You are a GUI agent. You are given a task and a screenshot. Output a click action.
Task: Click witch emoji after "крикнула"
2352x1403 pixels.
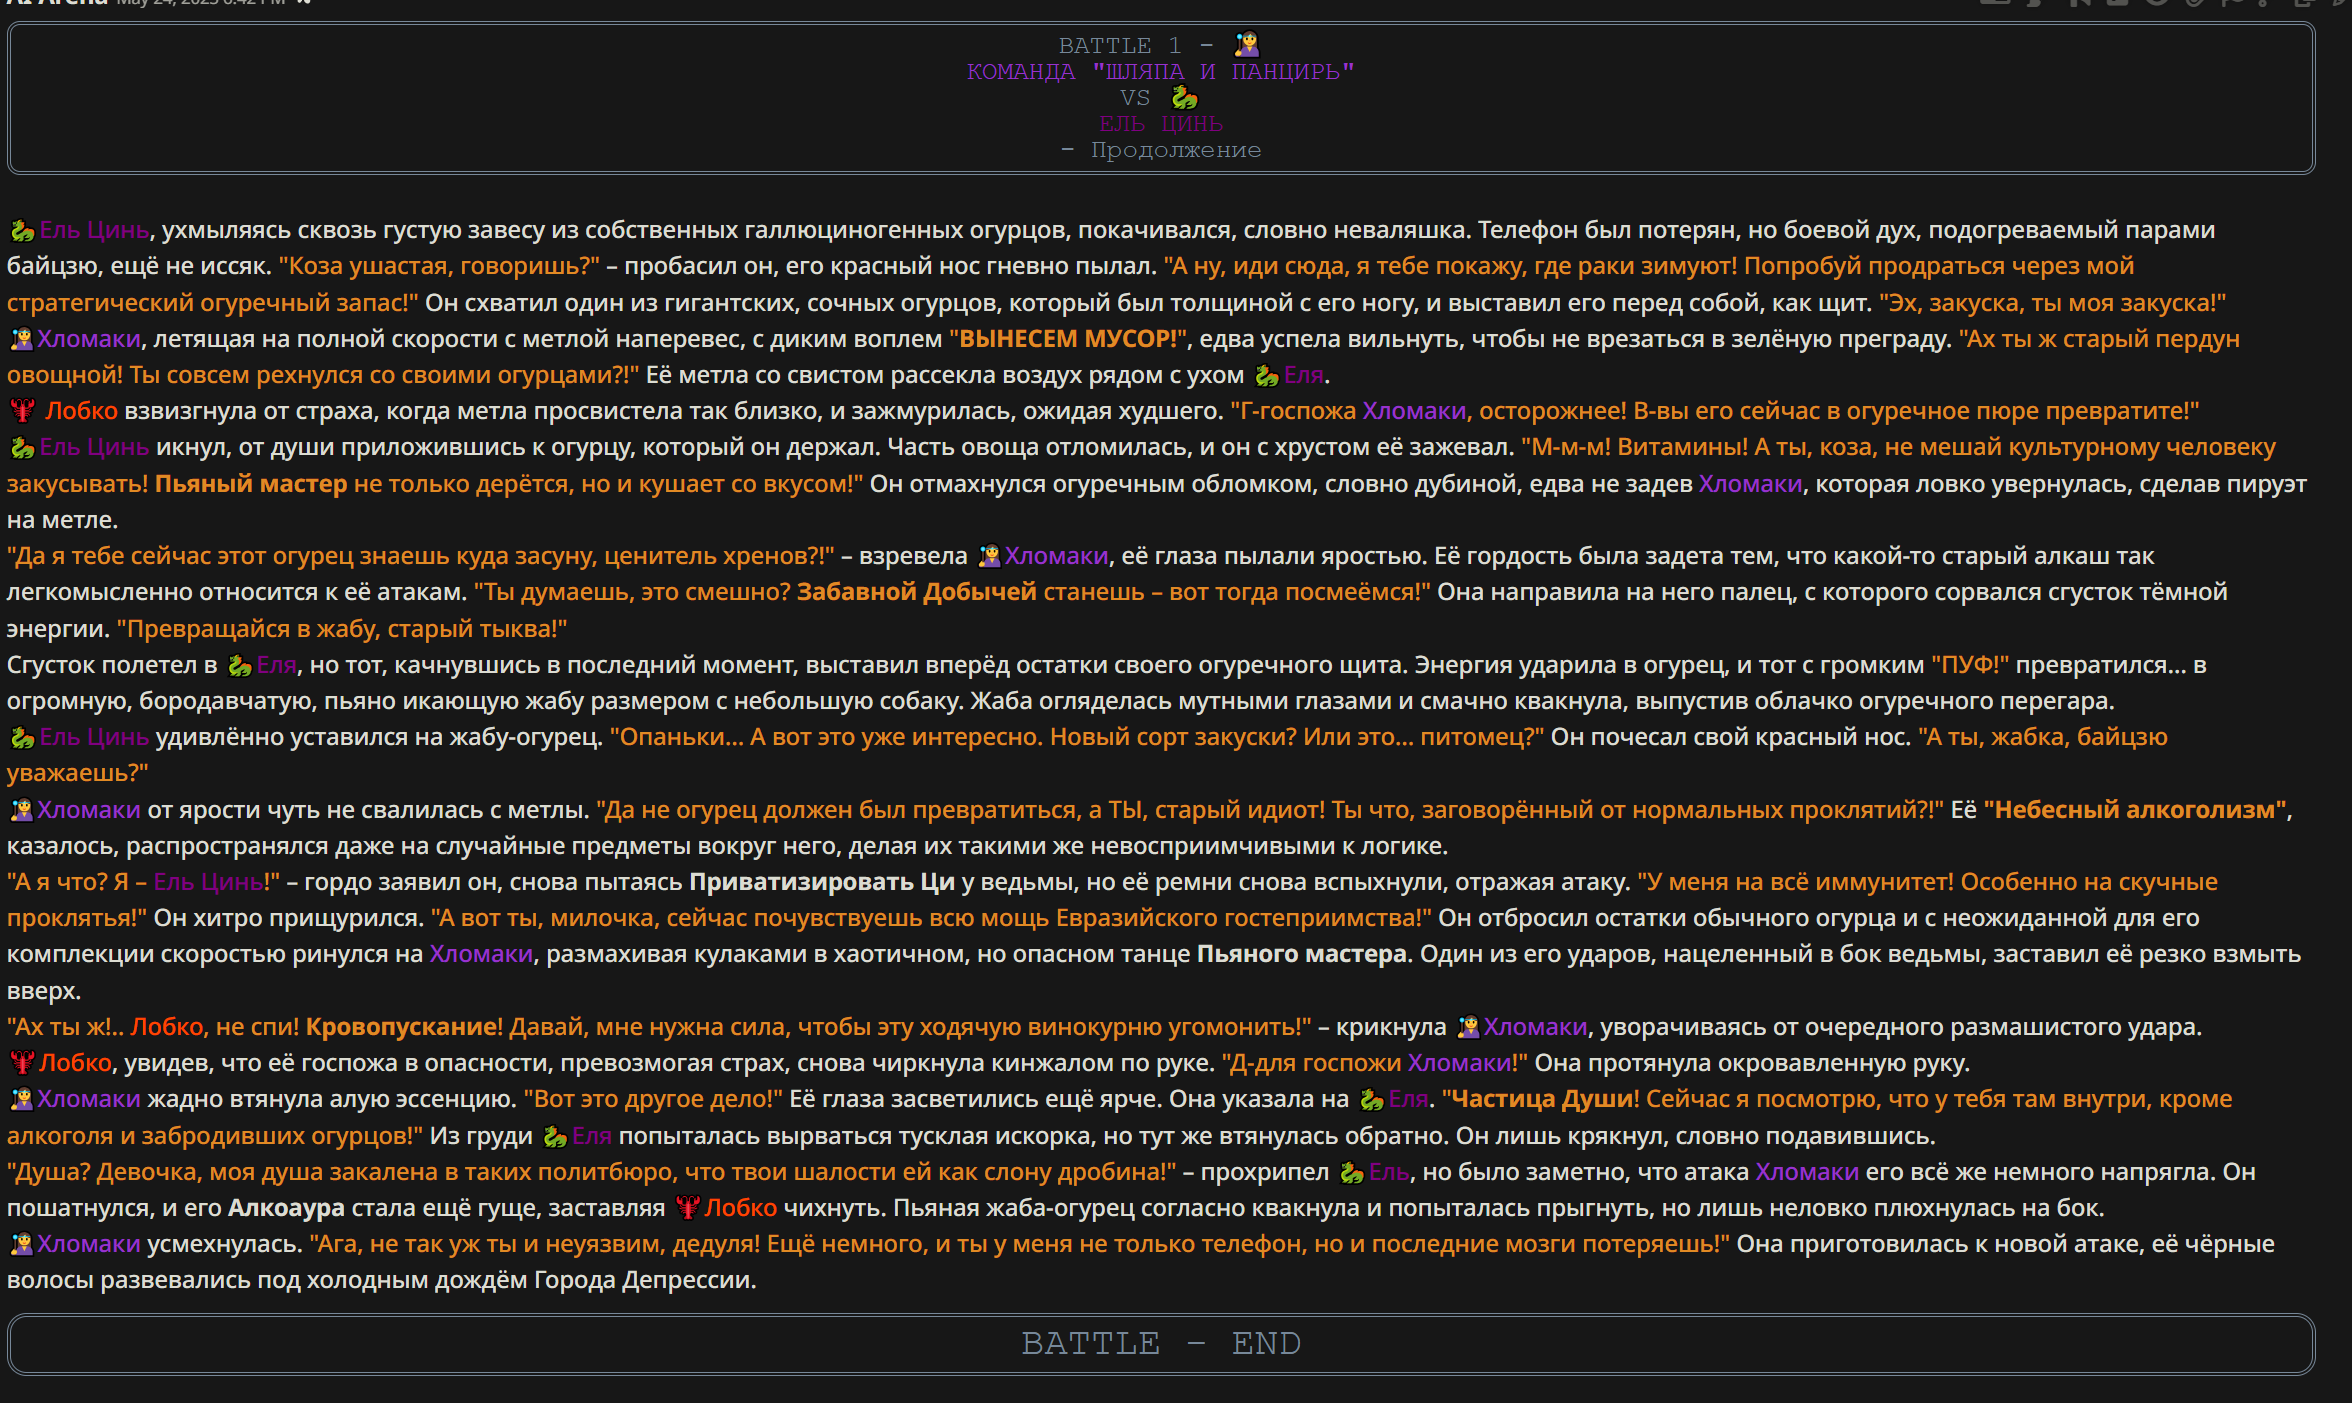click(1468, 1028)
